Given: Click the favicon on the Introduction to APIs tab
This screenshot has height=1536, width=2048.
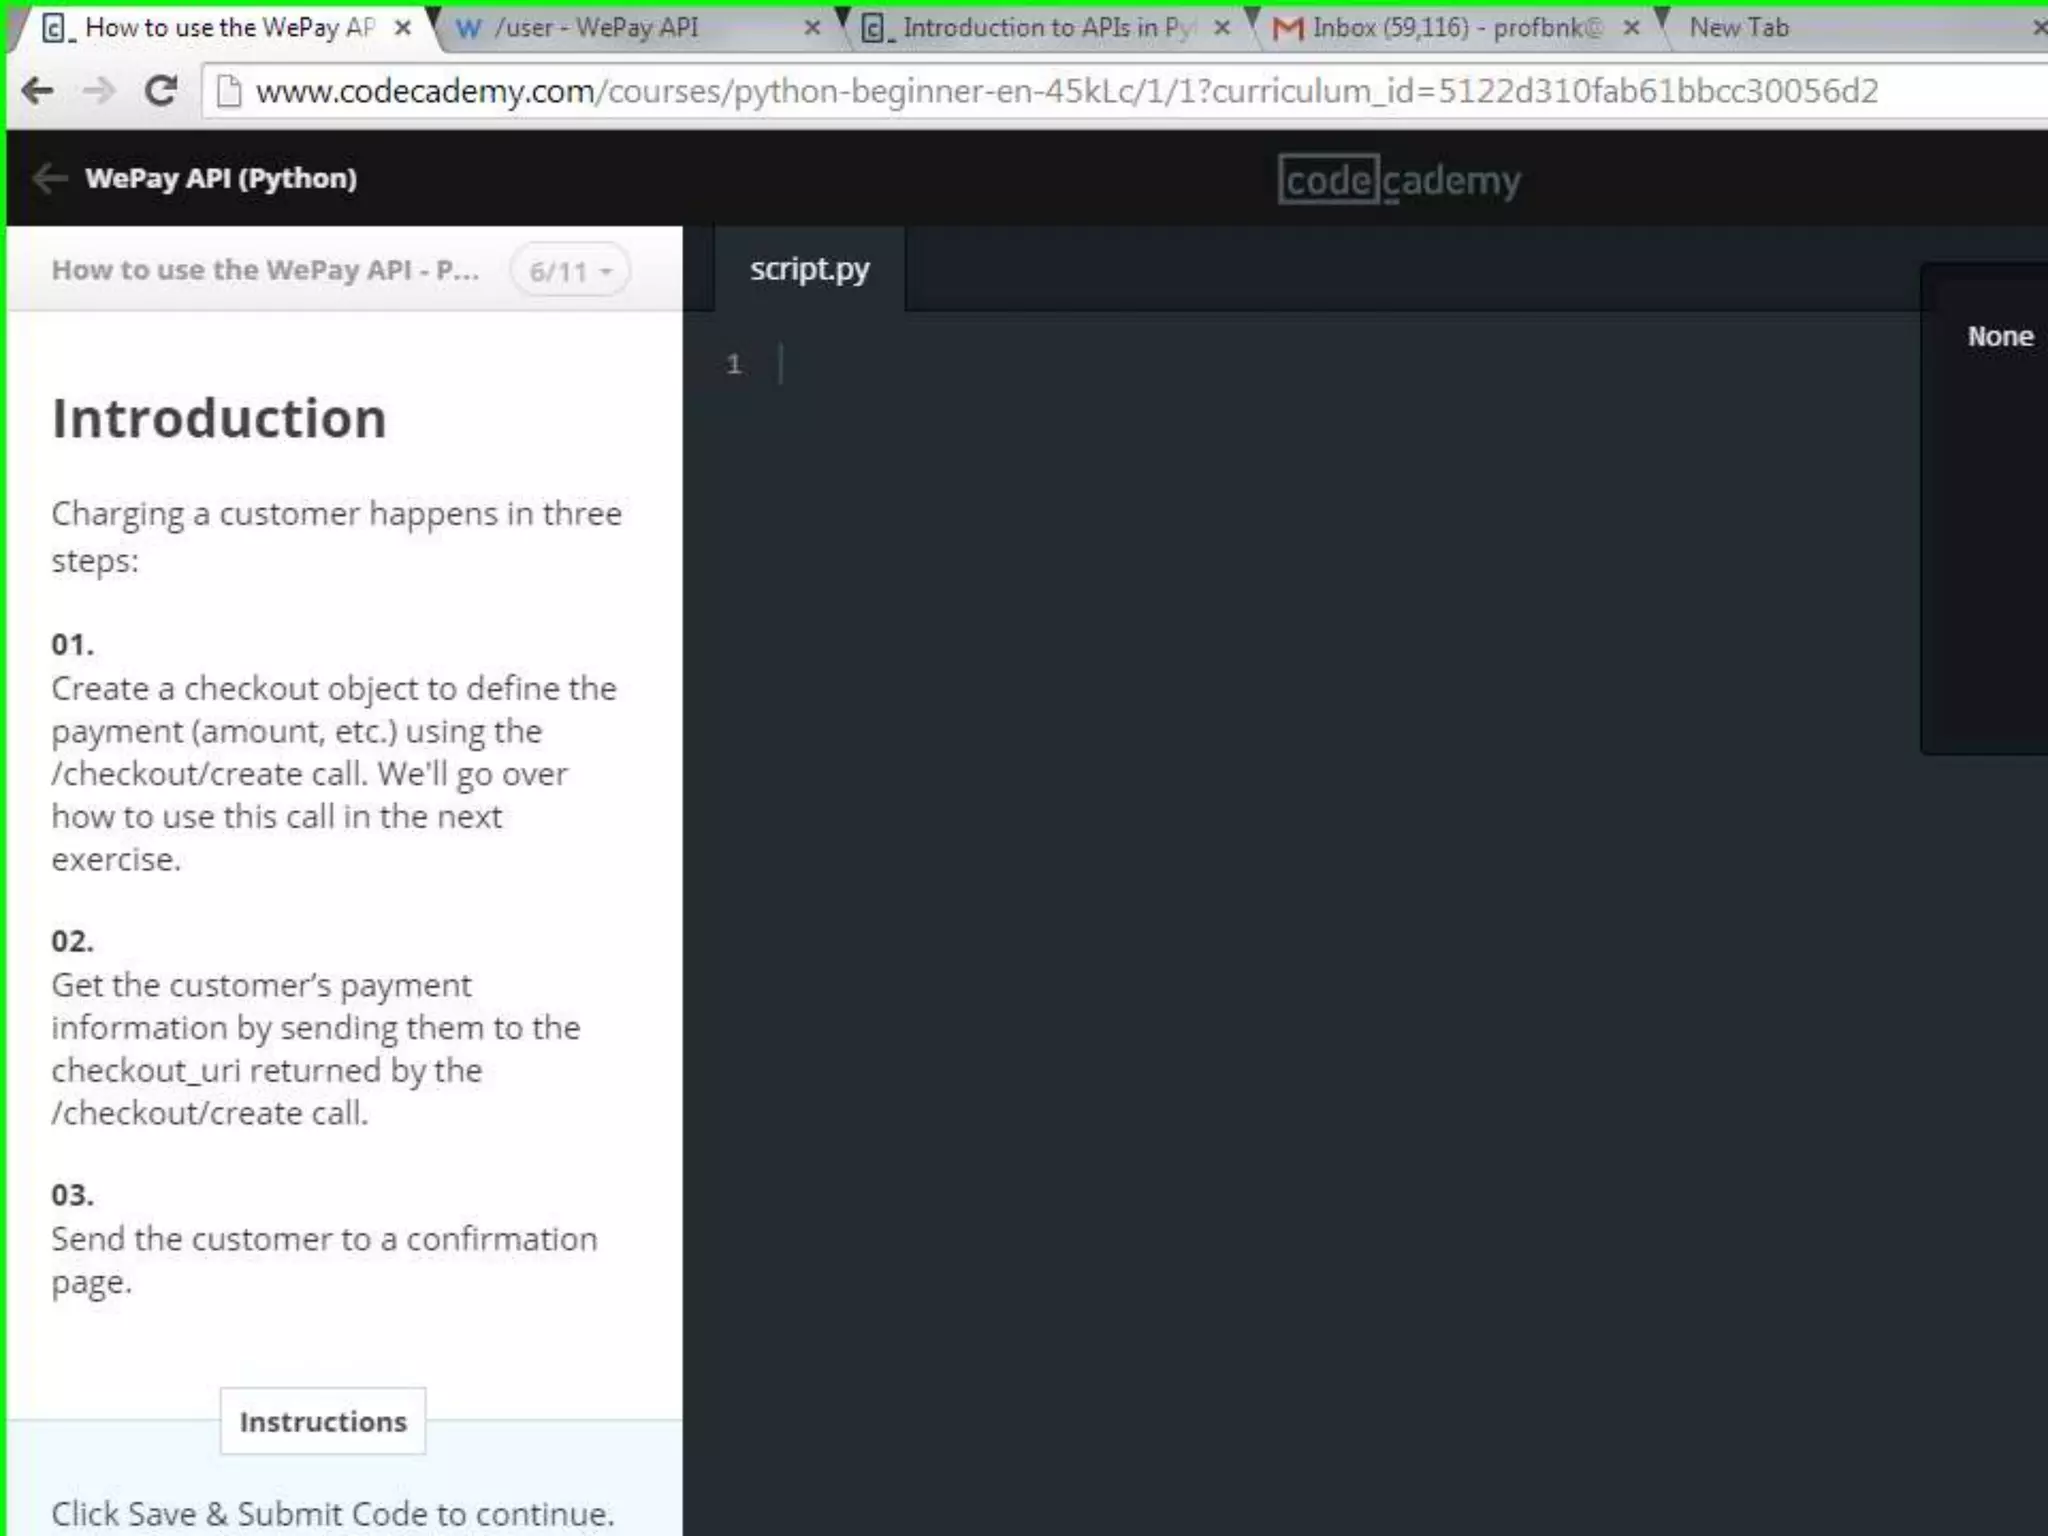Looking at the screenshot, I should [876, 28].
